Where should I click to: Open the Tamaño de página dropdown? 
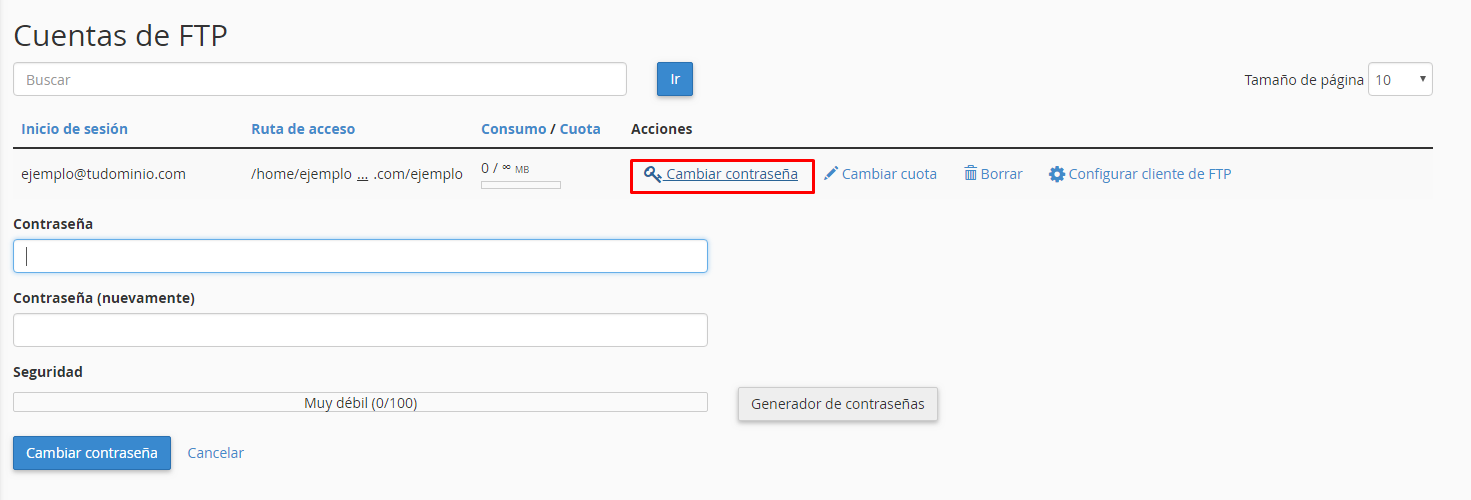[x=1399, y=80]
